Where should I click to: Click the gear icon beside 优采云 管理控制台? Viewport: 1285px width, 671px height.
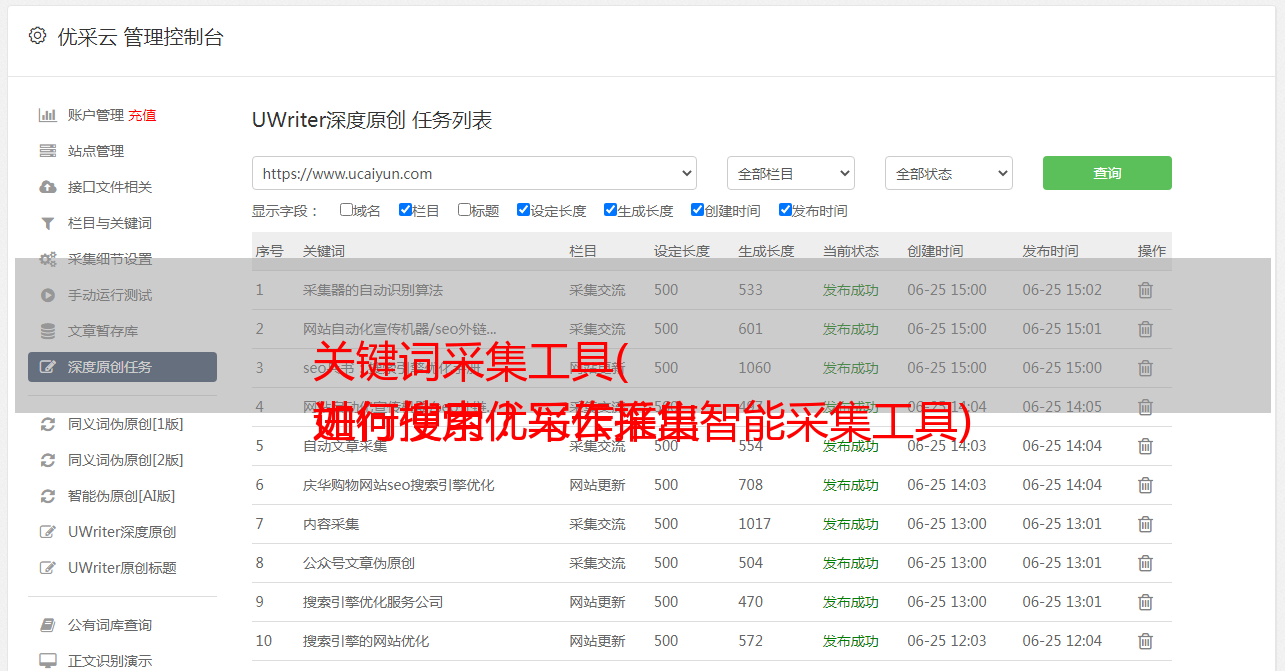[37, 36]
